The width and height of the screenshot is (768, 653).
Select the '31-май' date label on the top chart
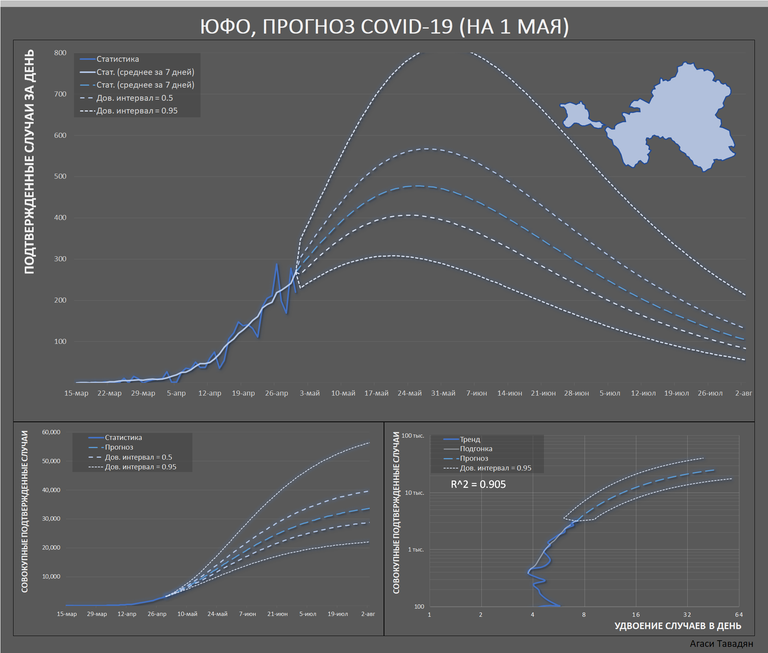click(x=444, y=394)
